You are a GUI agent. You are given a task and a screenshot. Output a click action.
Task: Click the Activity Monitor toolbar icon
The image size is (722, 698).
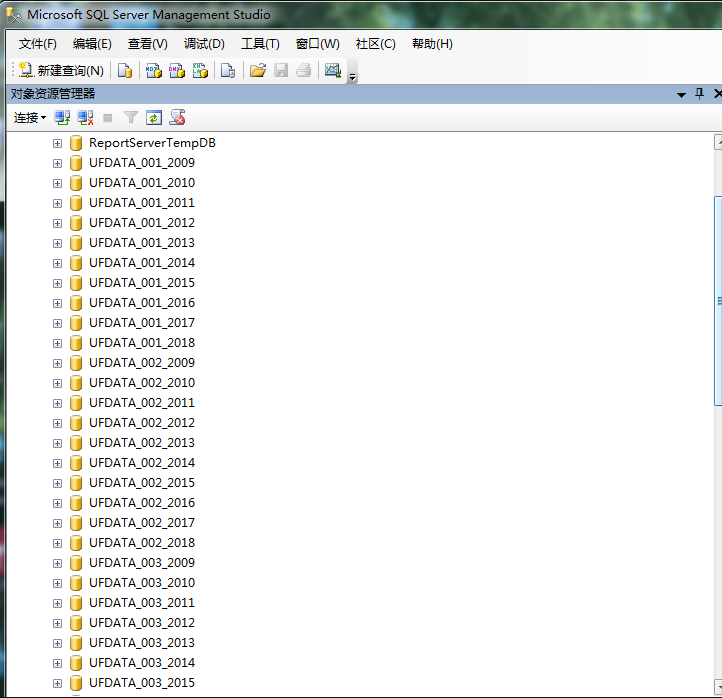[x=332, y=70]
